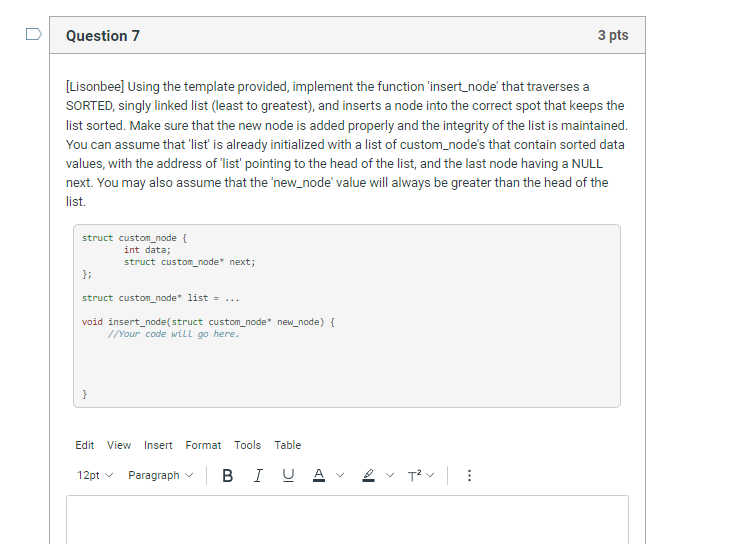Expand the superscript dropdown arrow

[430, 475]
